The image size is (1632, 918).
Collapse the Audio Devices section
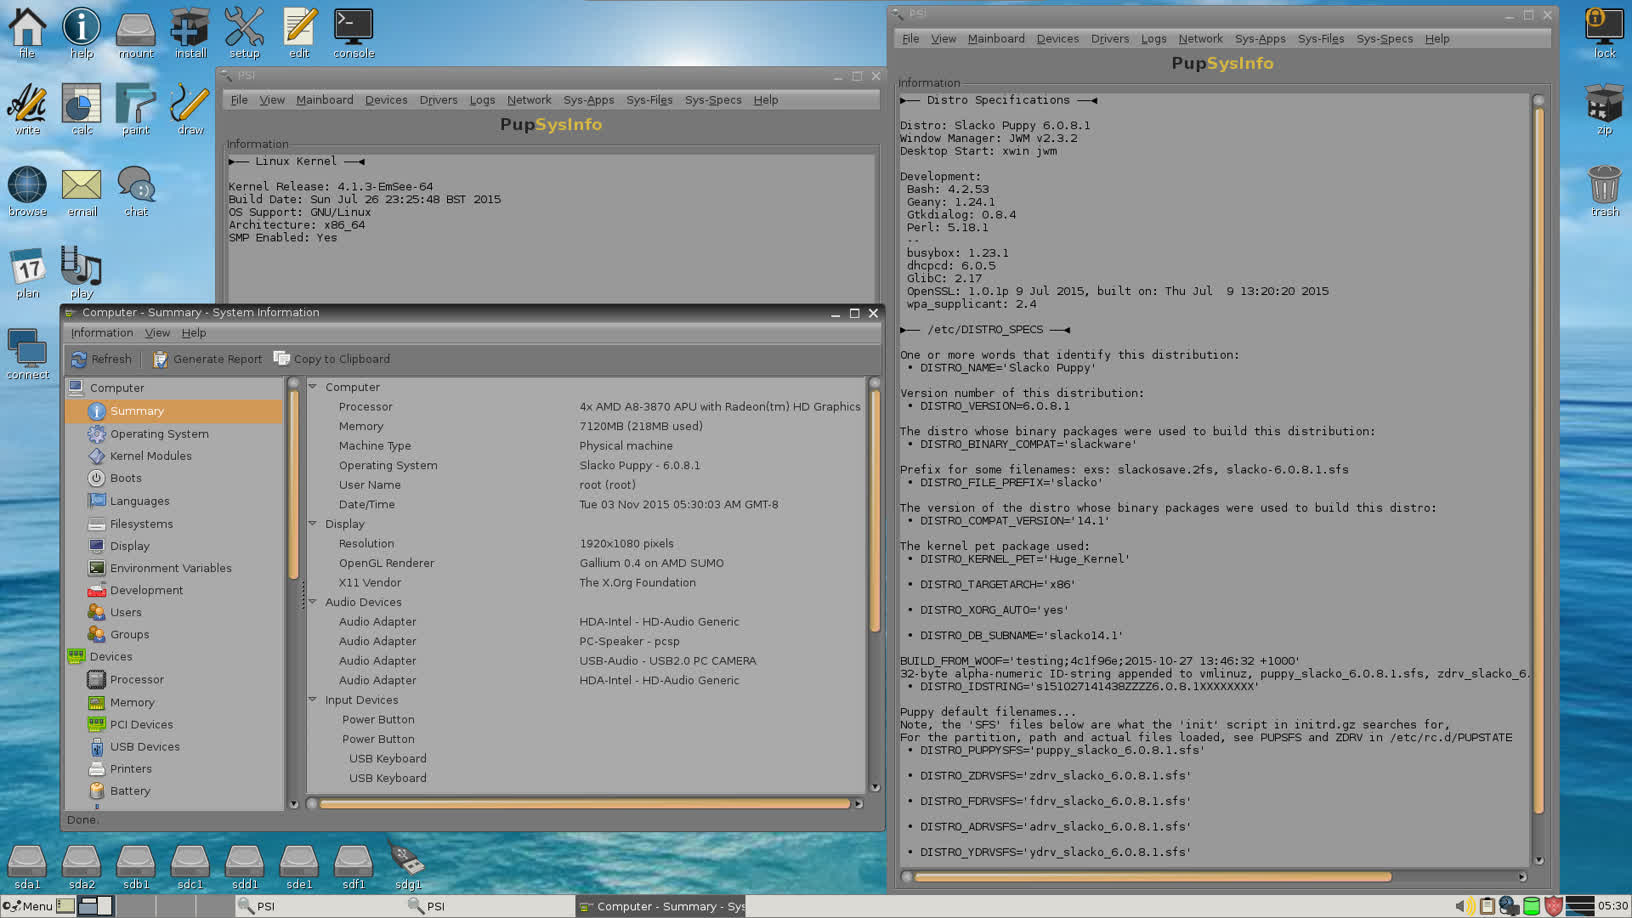tap(313, 602)
